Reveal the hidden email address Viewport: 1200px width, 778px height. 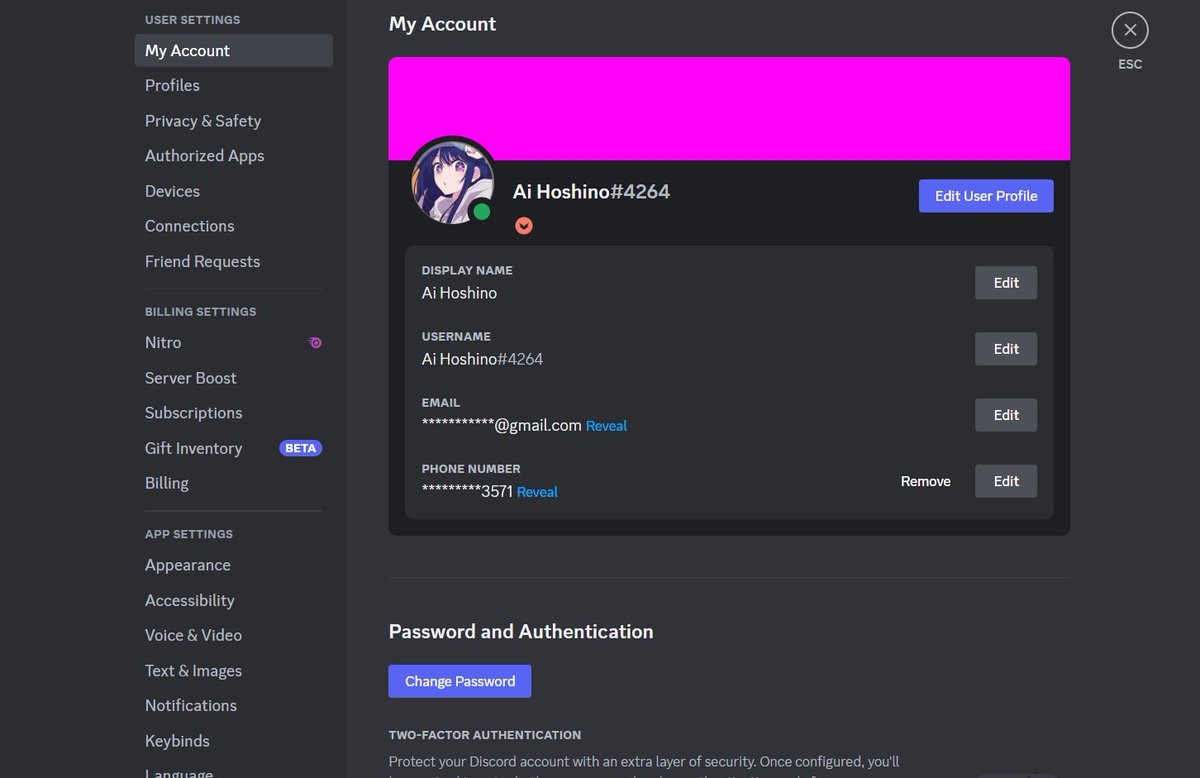[606, 426]
